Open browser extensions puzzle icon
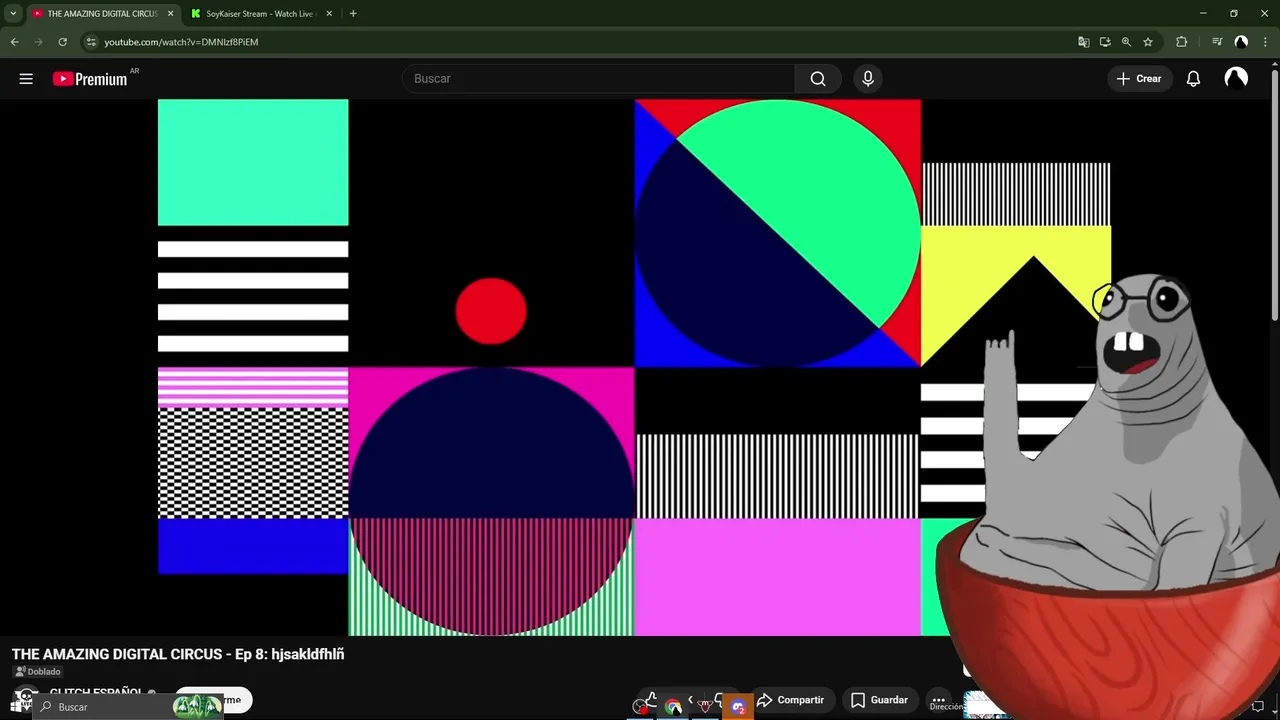Screen dimensions: 1280x720 (1181, 42)
